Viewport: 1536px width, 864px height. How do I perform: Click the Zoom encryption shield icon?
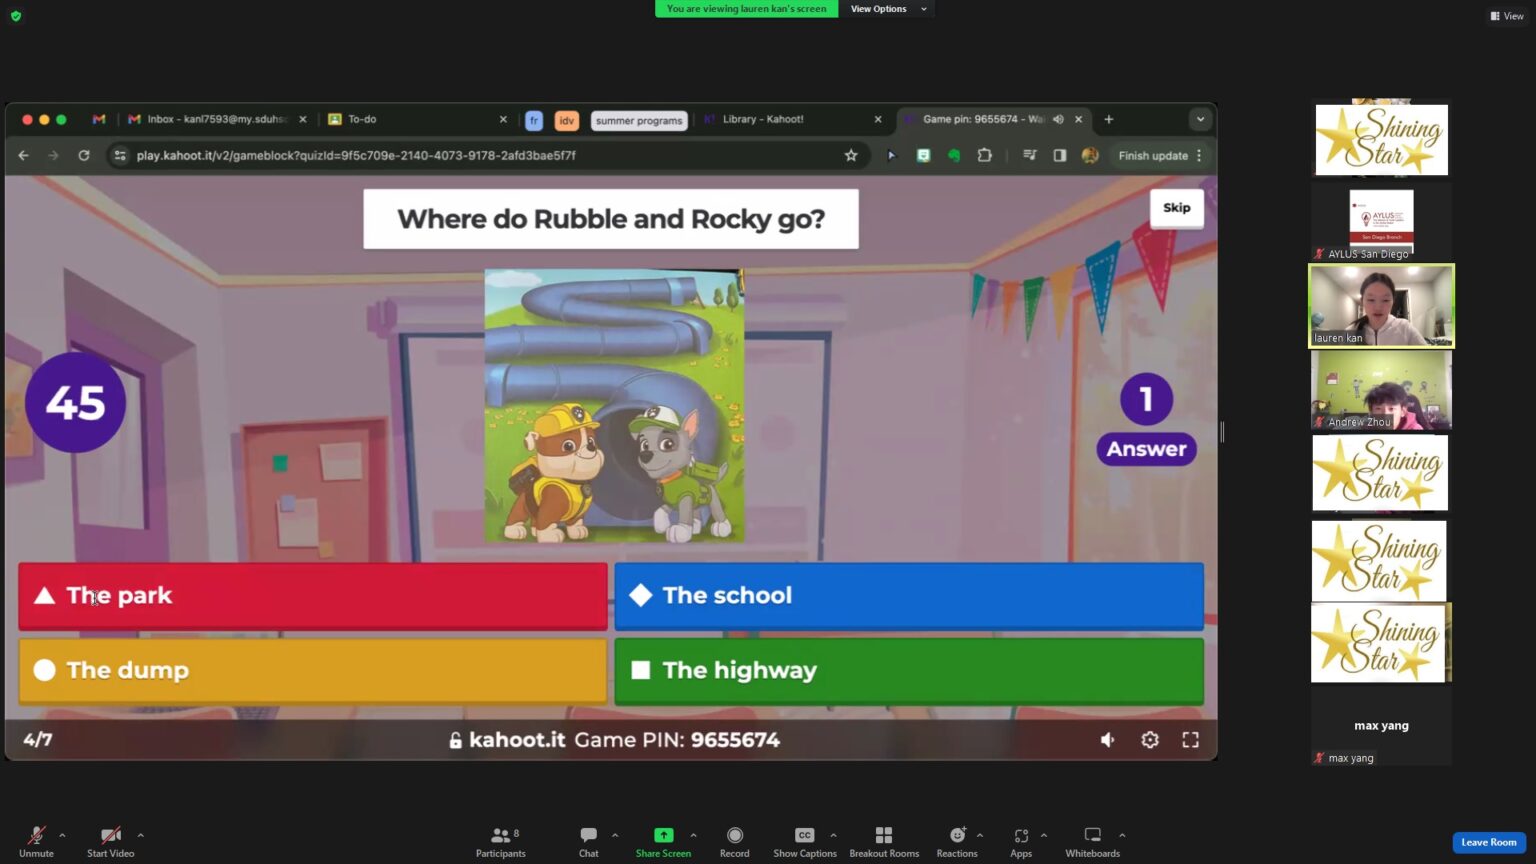click(16, 16)
